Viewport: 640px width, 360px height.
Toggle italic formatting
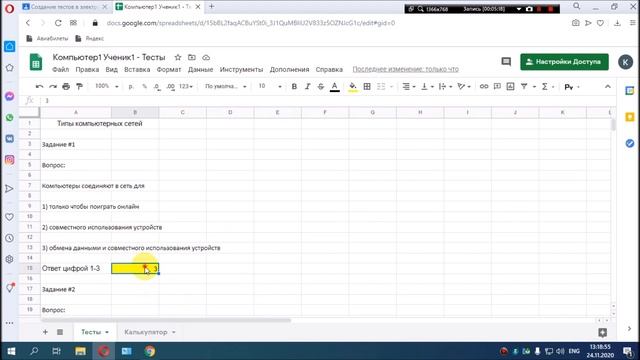308,87
